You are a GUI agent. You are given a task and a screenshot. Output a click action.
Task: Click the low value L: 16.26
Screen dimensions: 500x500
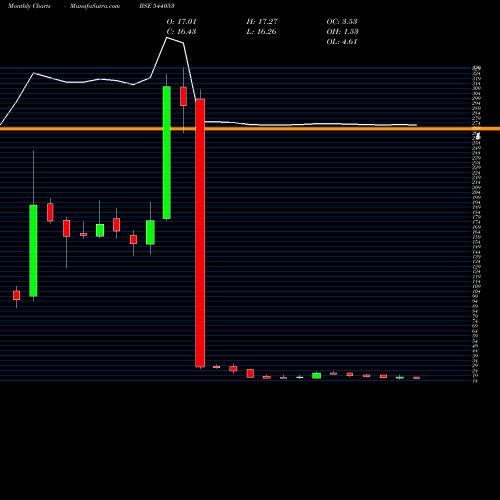pos(261,31)
